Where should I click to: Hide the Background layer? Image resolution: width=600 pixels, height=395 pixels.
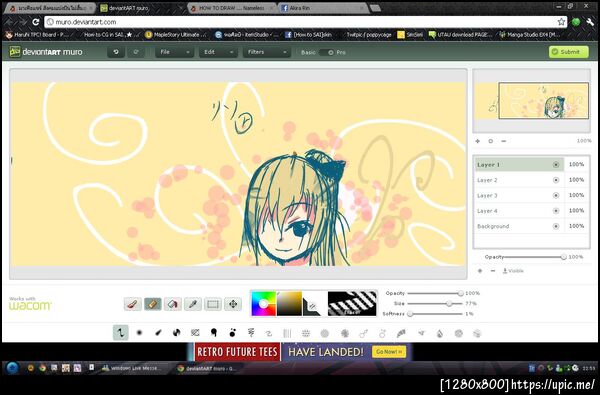(x=556, y=226)
